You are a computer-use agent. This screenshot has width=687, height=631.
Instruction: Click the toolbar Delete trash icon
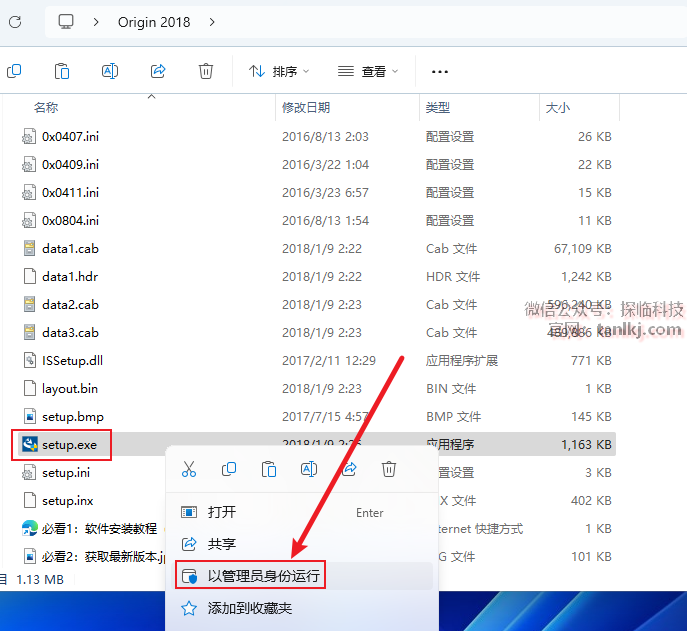pyautogui.click(x=206, y=71)
